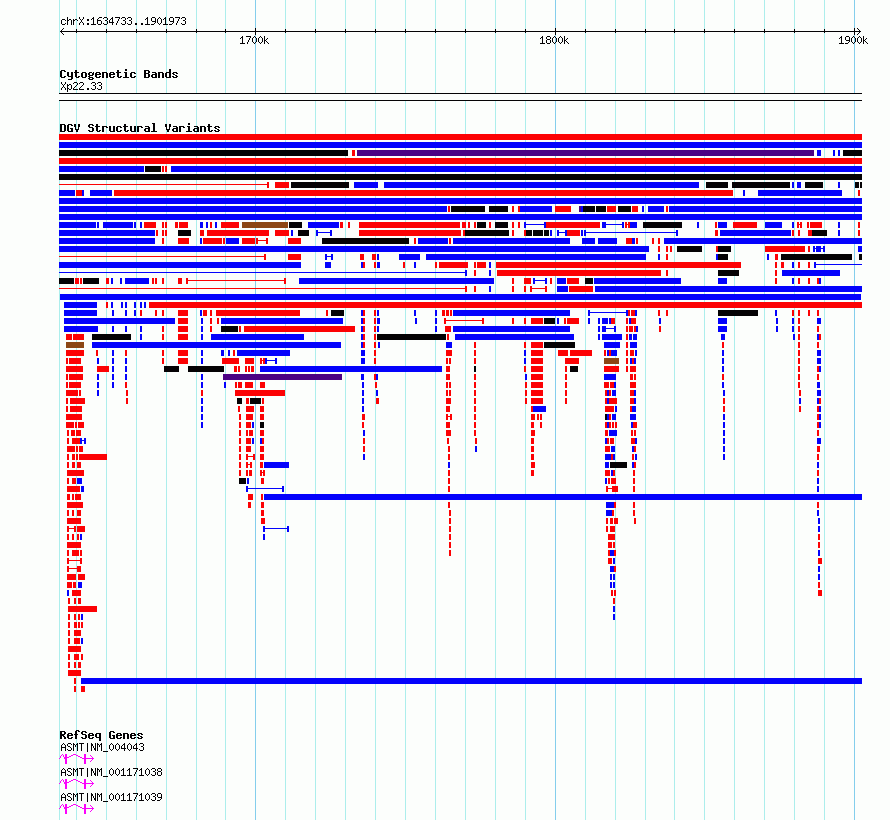This screenshot has width=890, height=820.
Task: Select the magenta gene glyph under ASMT|NM_001171038
Action: (77, 784)
